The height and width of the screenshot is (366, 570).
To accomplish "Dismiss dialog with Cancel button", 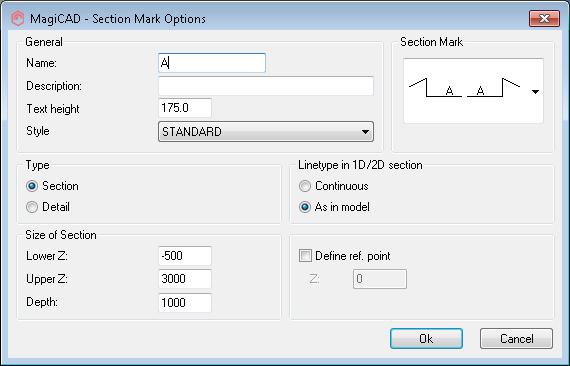I will click(516, 339).
